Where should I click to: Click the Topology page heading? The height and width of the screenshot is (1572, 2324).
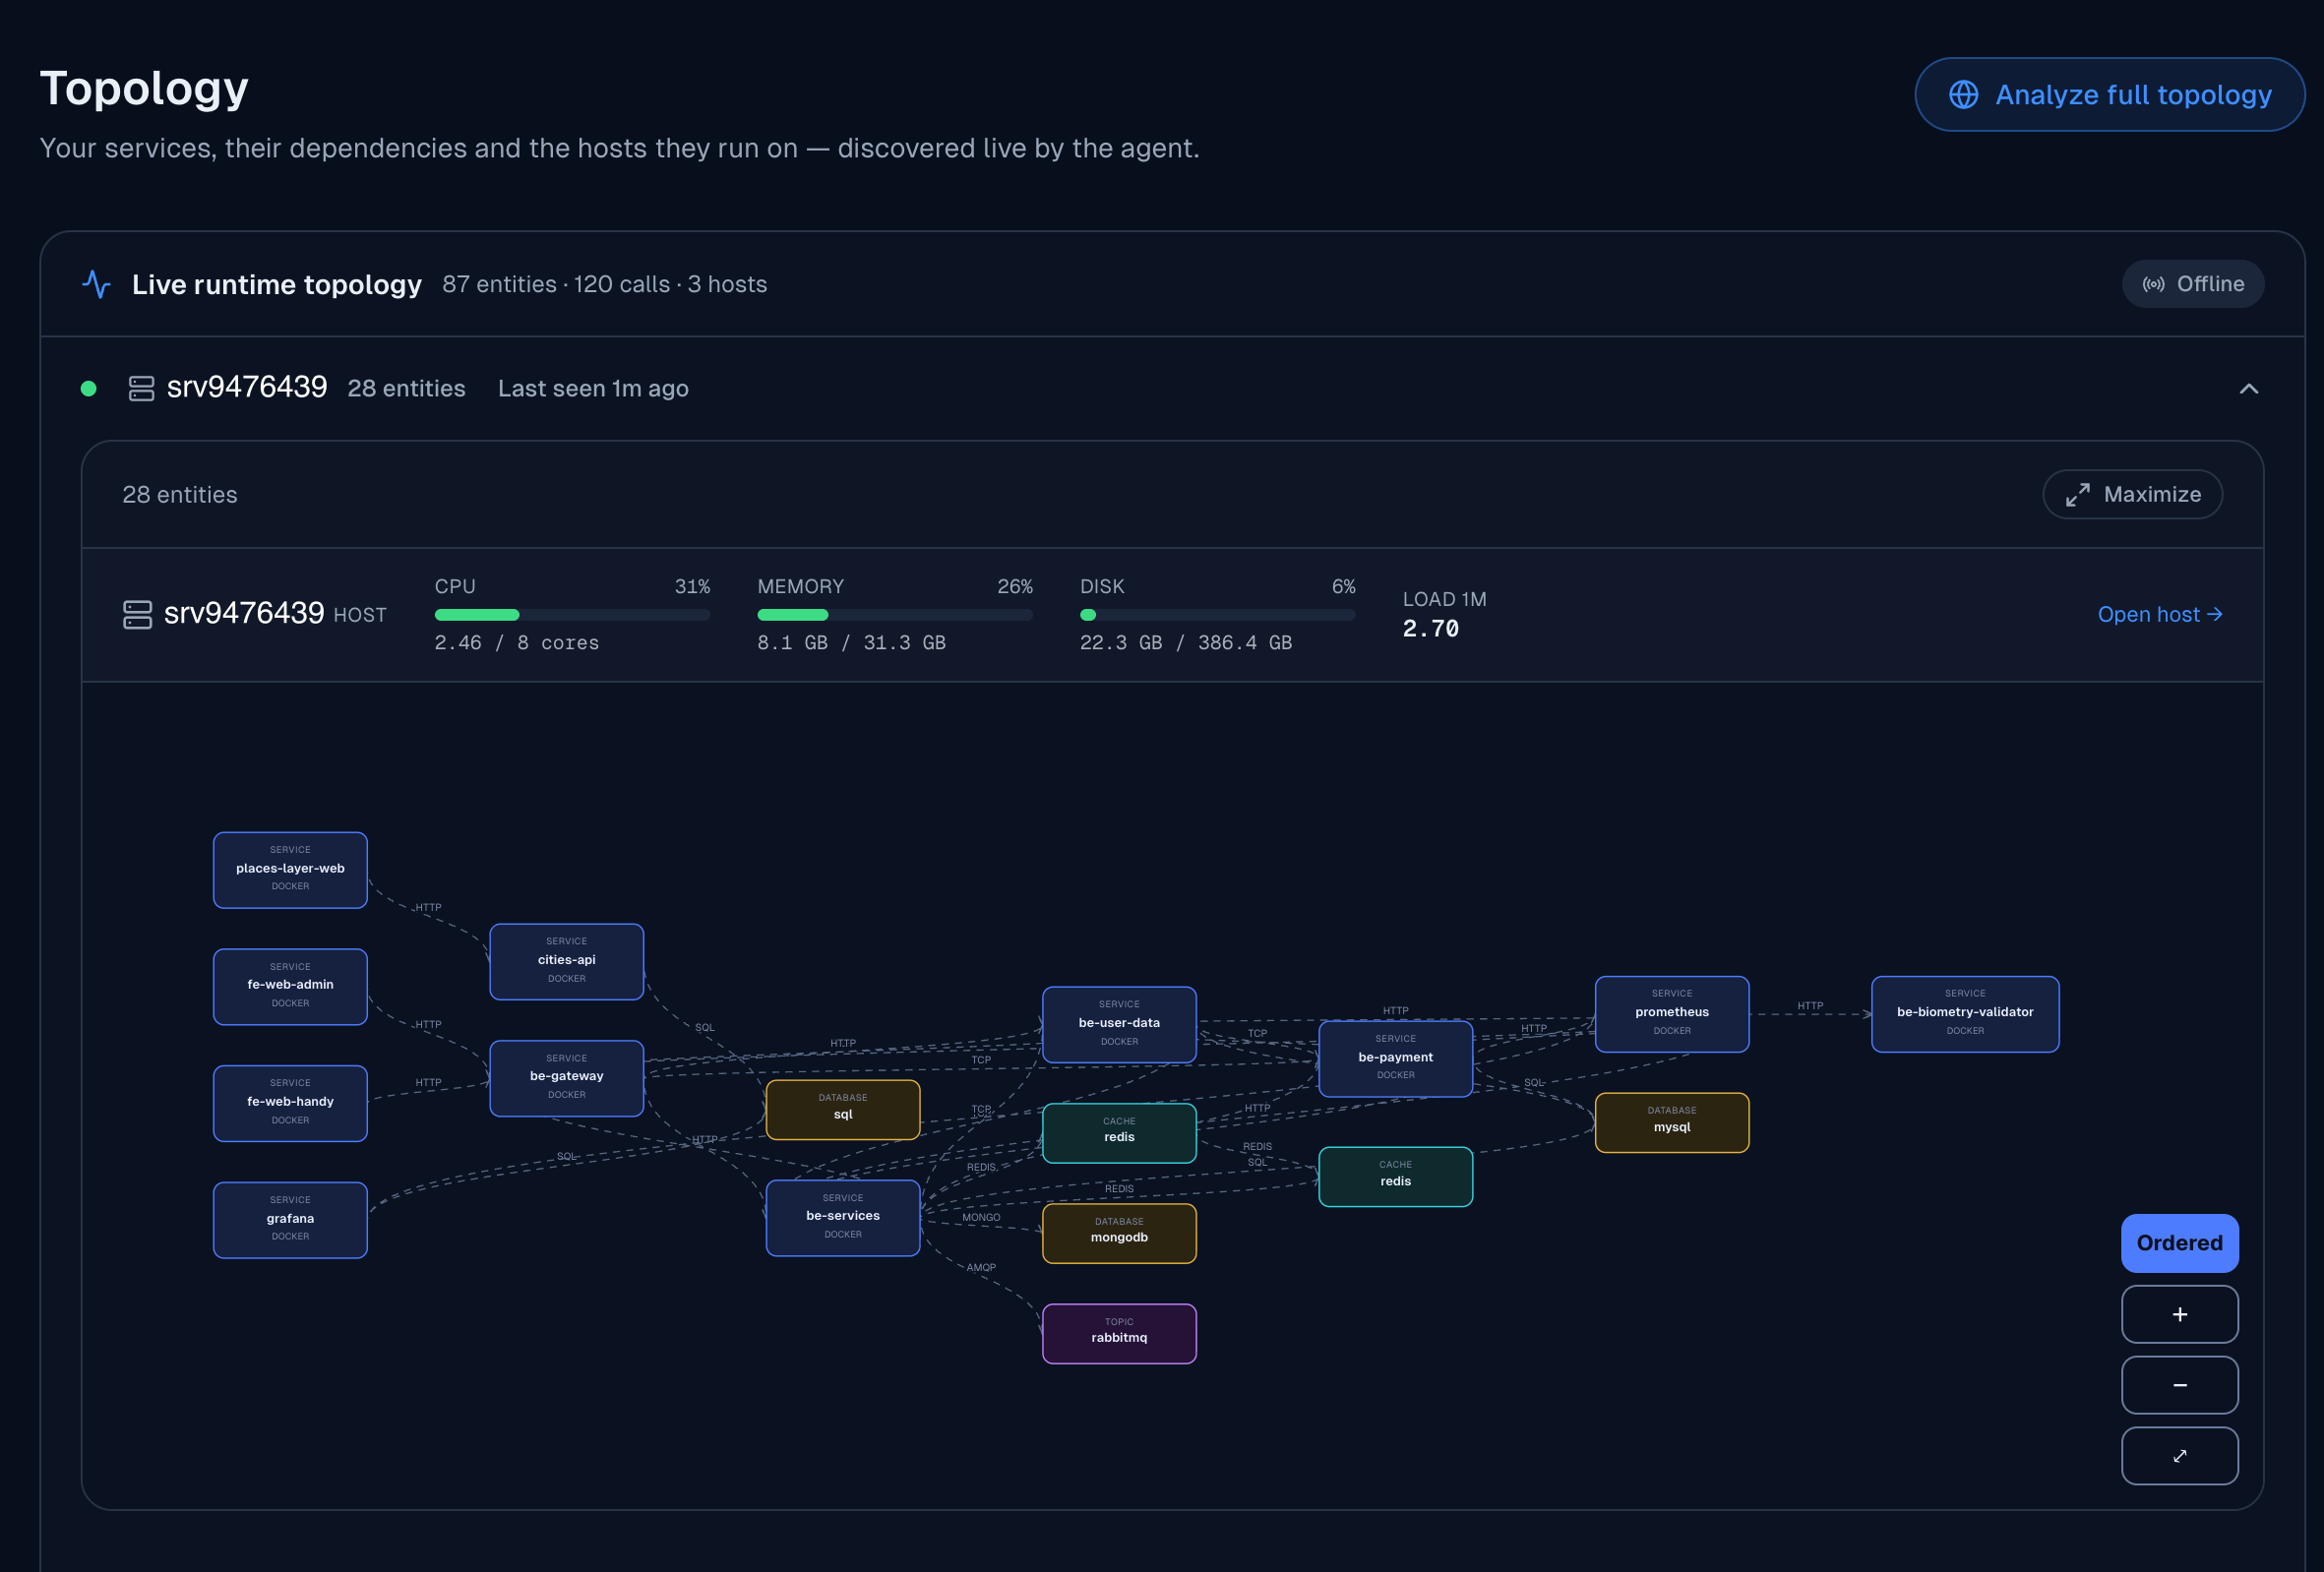coord(144,88)
